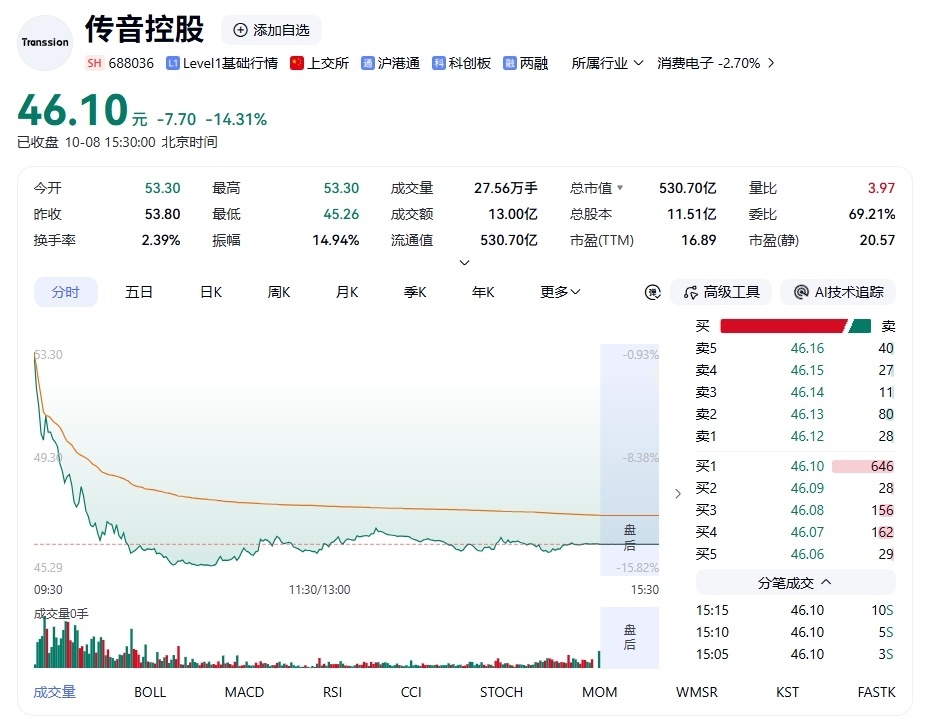The width and height of the screenshot is (926, 724).
Task: Click 盘后 region in volume chart
Action: 630,637
